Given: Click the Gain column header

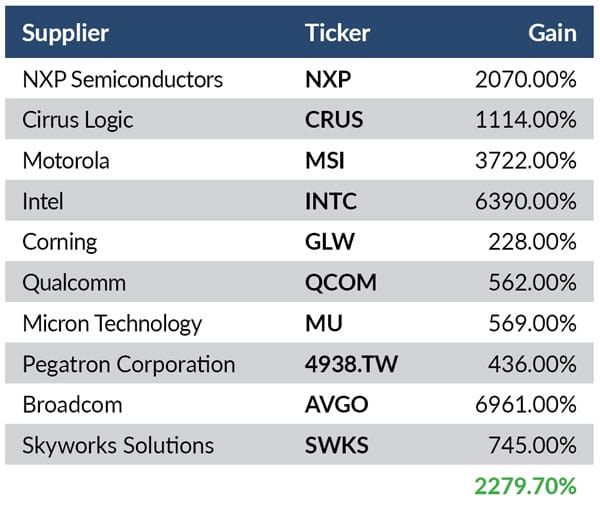Looking at the screenshot, I should pos(552,32).
